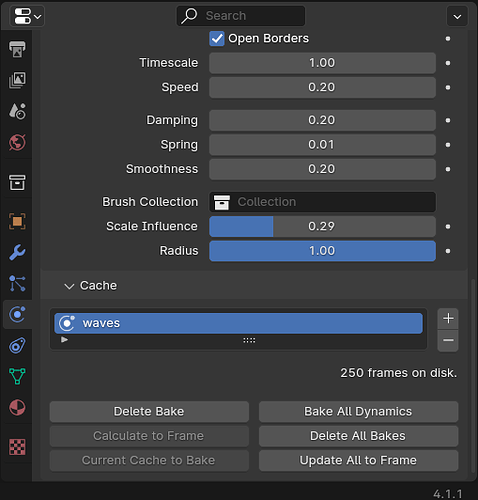Screen dimensions: 478x500
Task: Animate Timescale property dot
Action: 448,63
